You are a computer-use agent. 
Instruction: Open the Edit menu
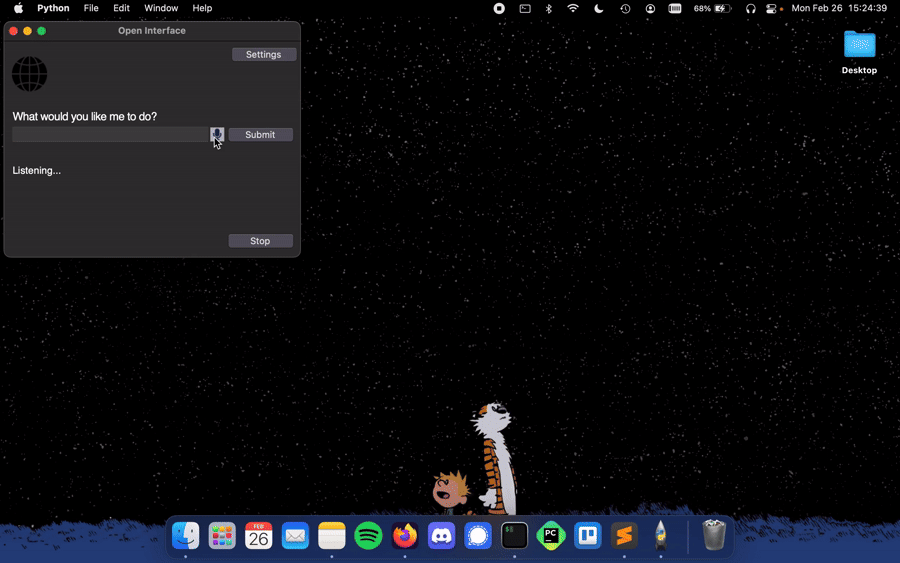click(121, 8)
